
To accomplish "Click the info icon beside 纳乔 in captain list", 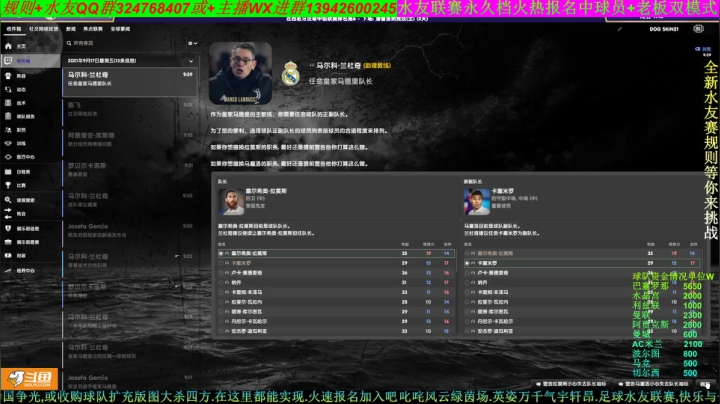I will [x=227, y=282].
